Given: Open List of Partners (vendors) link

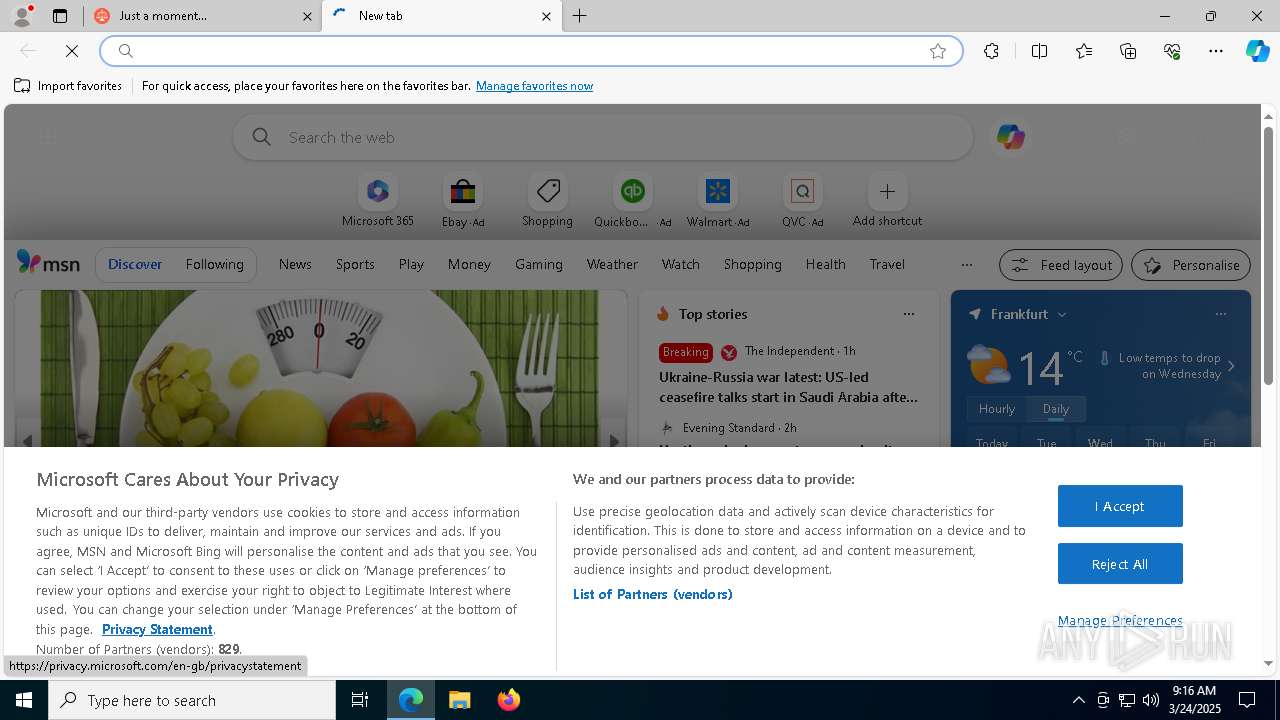Looking at the screenshot, I should [652, 594].
